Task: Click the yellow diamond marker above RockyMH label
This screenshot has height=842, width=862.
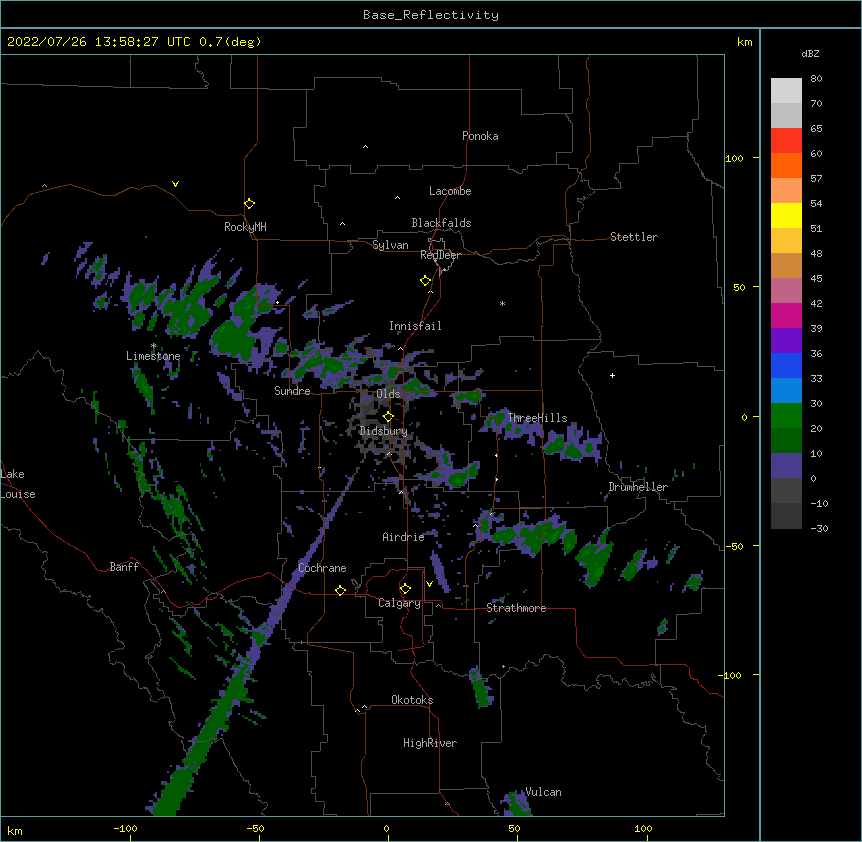Action: 249,204
